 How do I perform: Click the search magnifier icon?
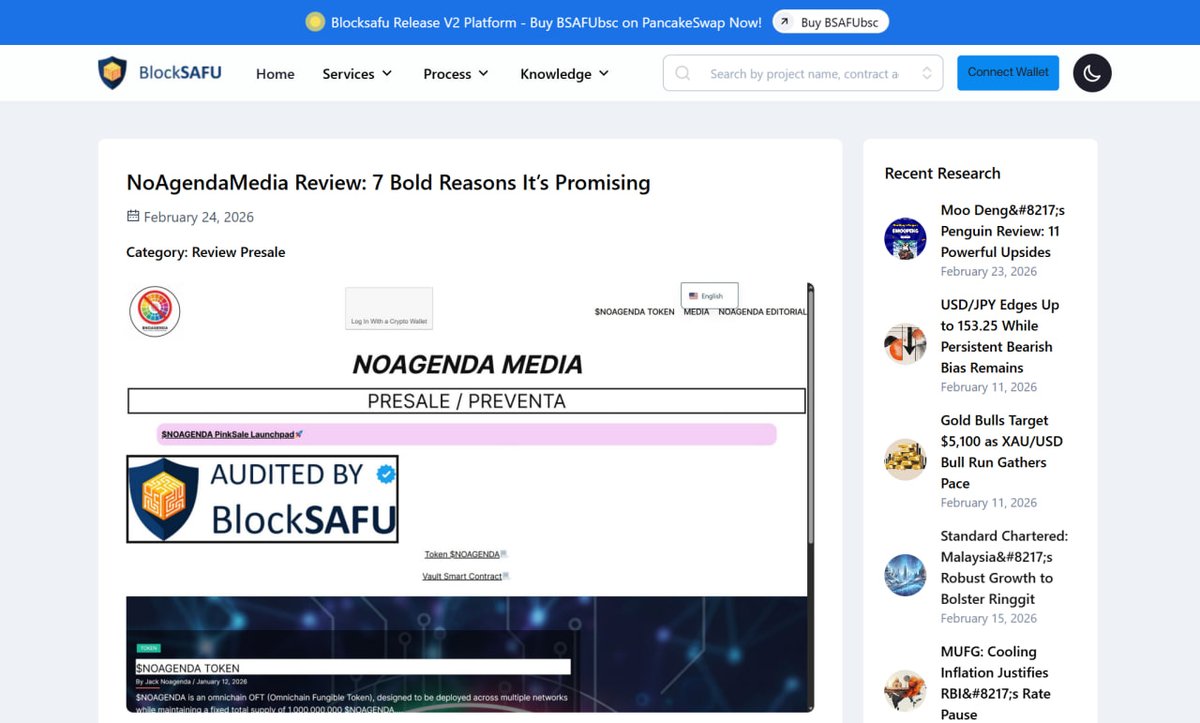point(681,73)
